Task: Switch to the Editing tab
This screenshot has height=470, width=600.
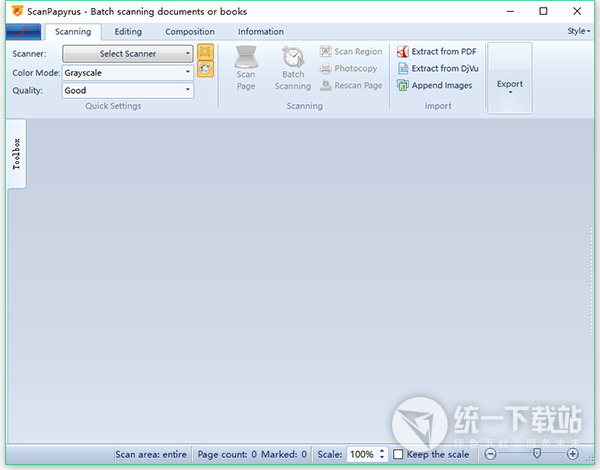Action: coord(128,32)
